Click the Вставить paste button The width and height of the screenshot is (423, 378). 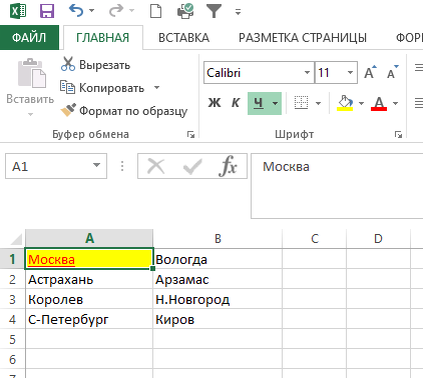click(30, 81)
